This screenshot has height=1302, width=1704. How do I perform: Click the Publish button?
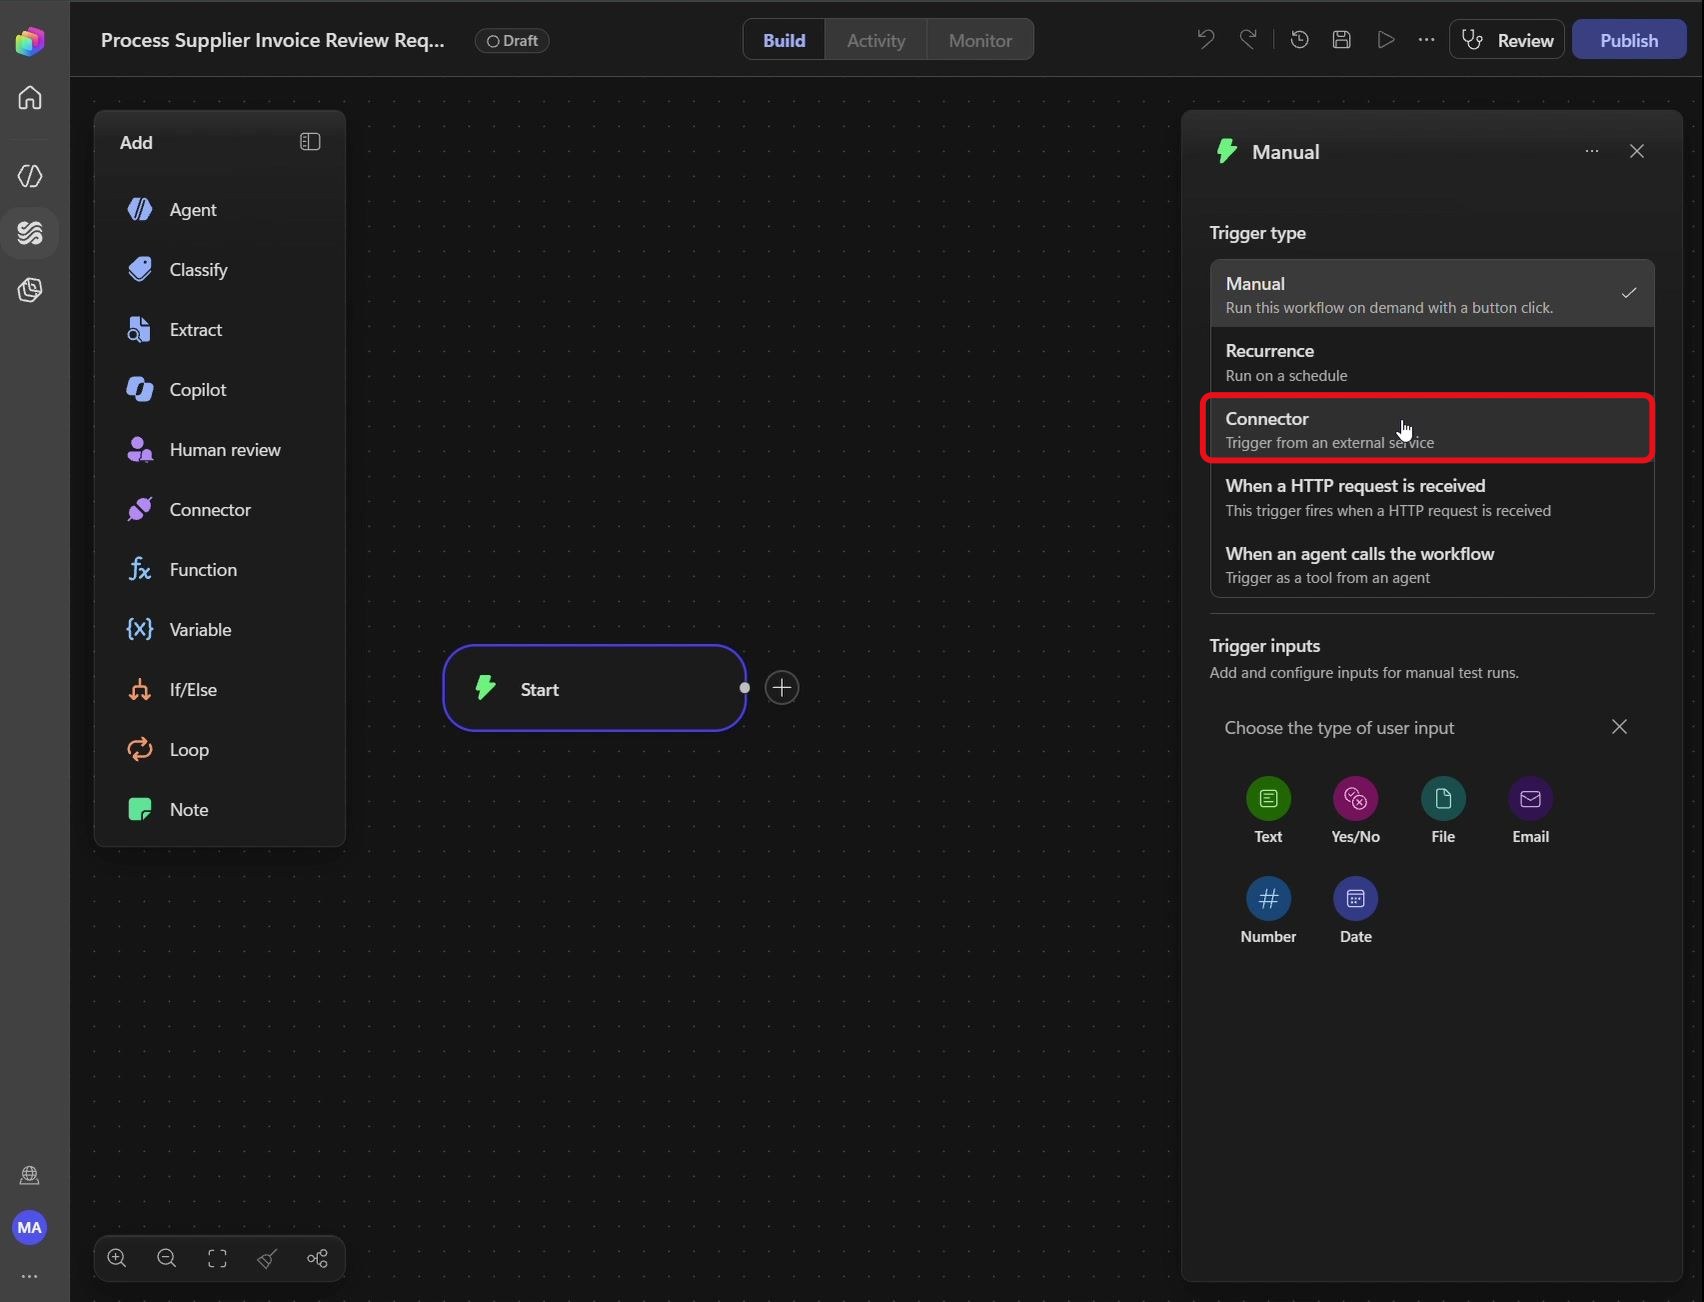(1628, 40)
